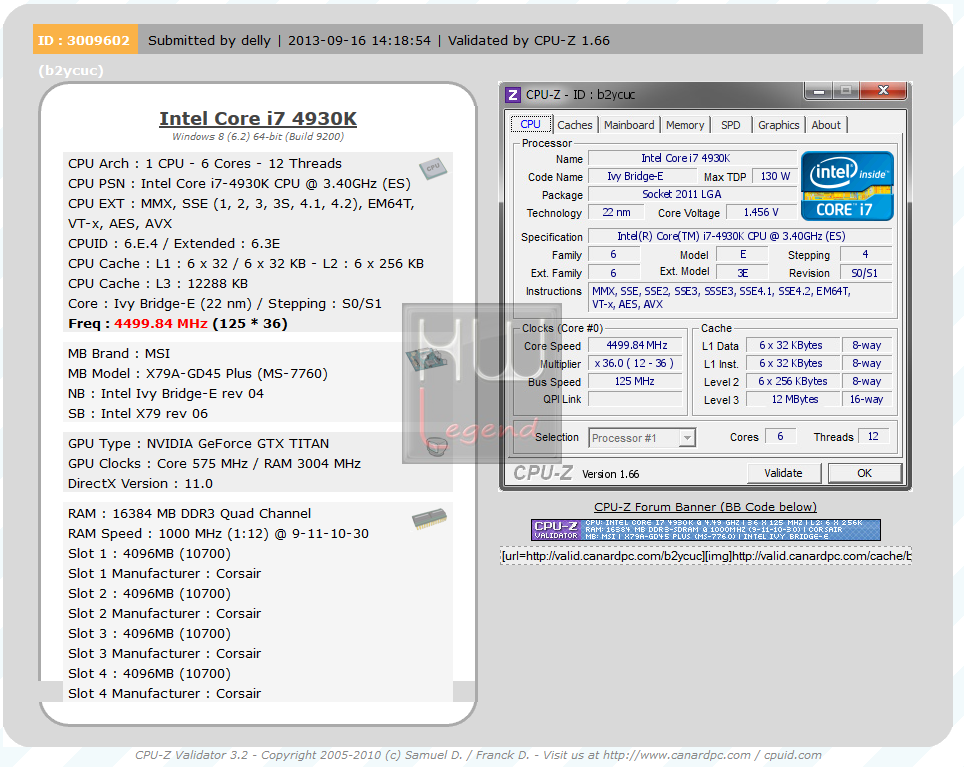
Task: Click the motherboard icon beside MB Brand
Action: click(428, 360)
